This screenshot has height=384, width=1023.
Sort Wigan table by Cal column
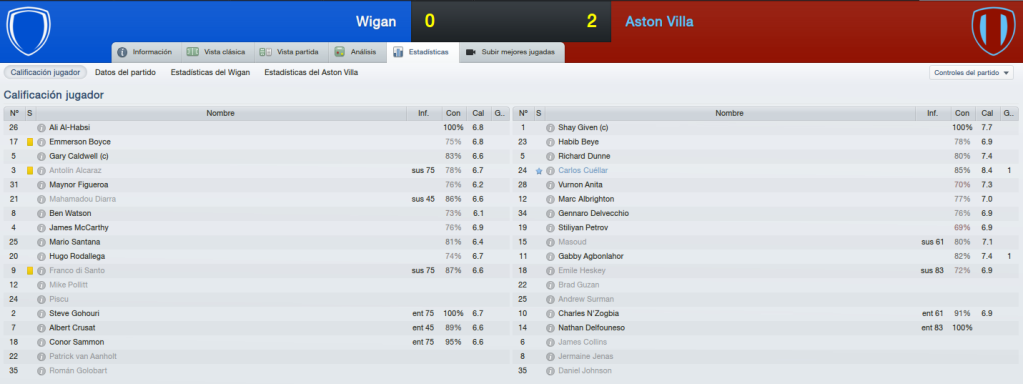[478, 113]
